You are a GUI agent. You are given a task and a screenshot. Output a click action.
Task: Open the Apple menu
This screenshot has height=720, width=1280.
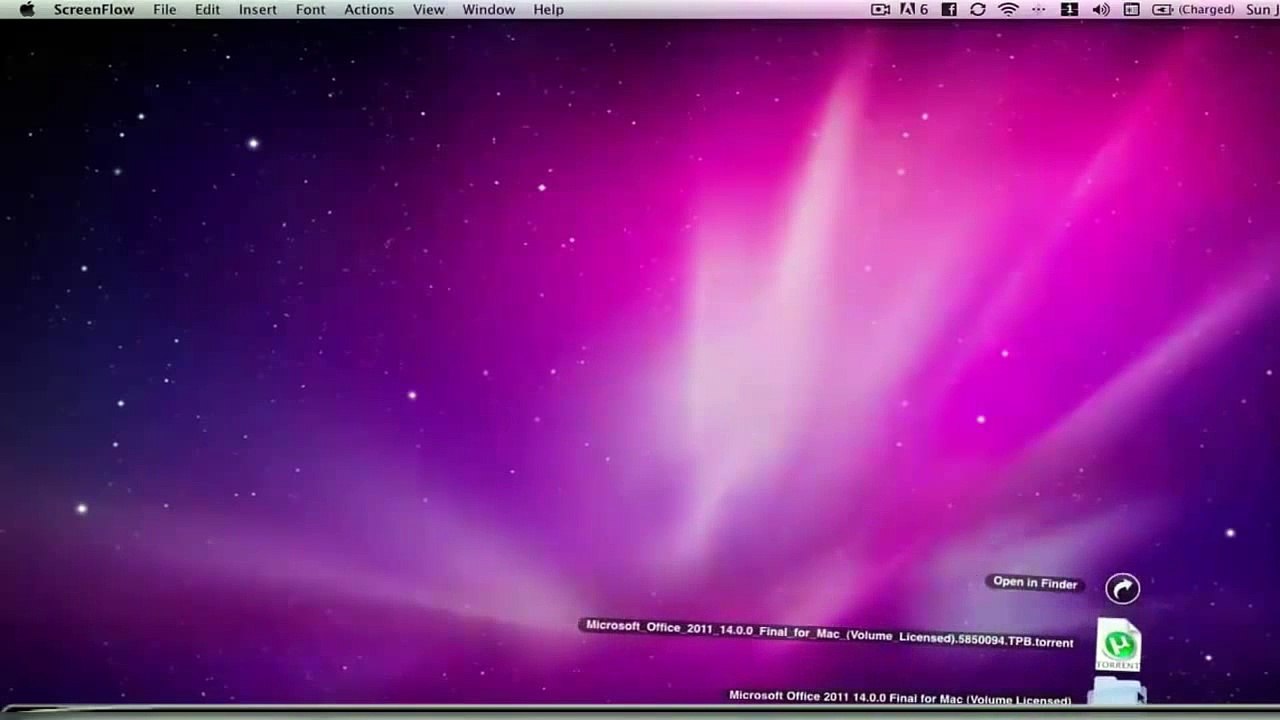27,9
